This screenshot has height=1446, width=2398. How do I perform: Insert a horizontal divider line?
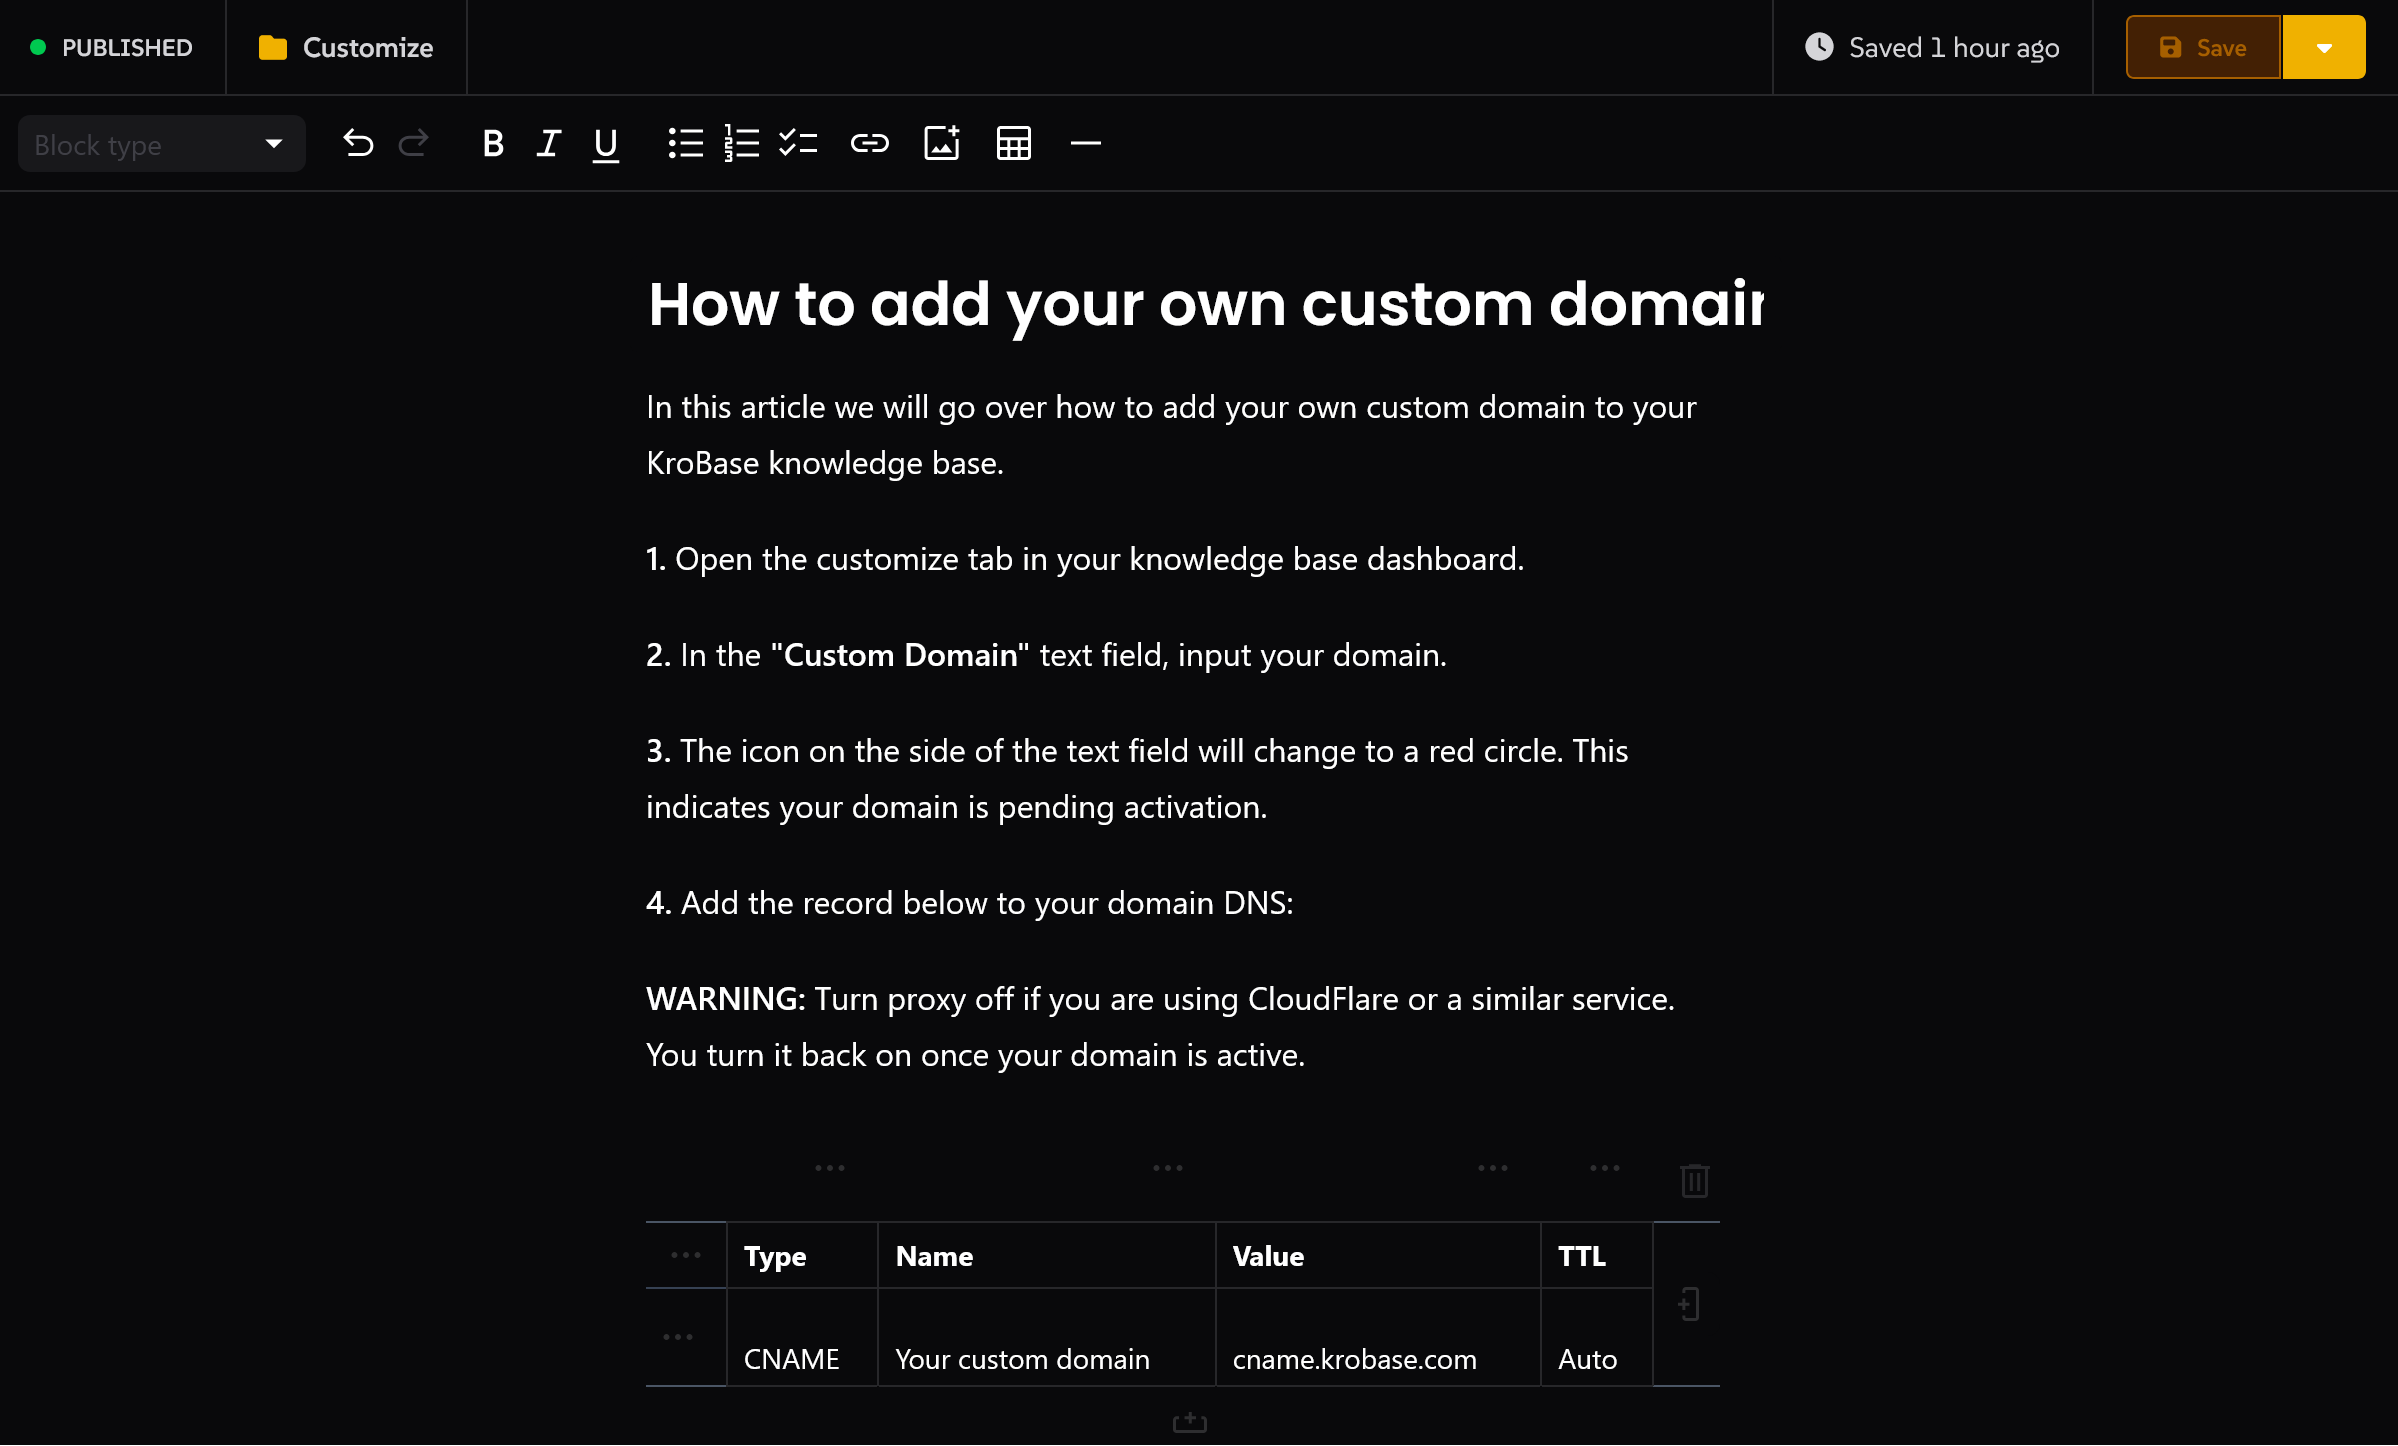[x=1085, y=144]
